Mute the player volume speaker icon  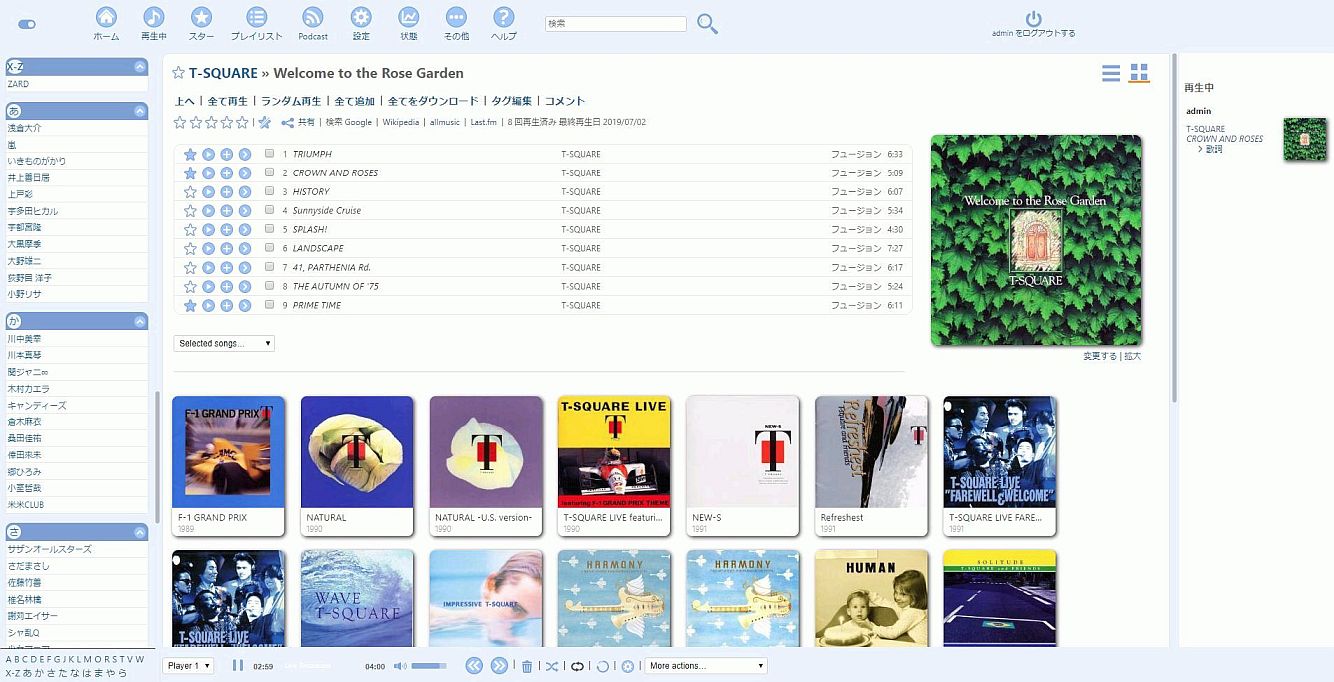coord(399,666)
